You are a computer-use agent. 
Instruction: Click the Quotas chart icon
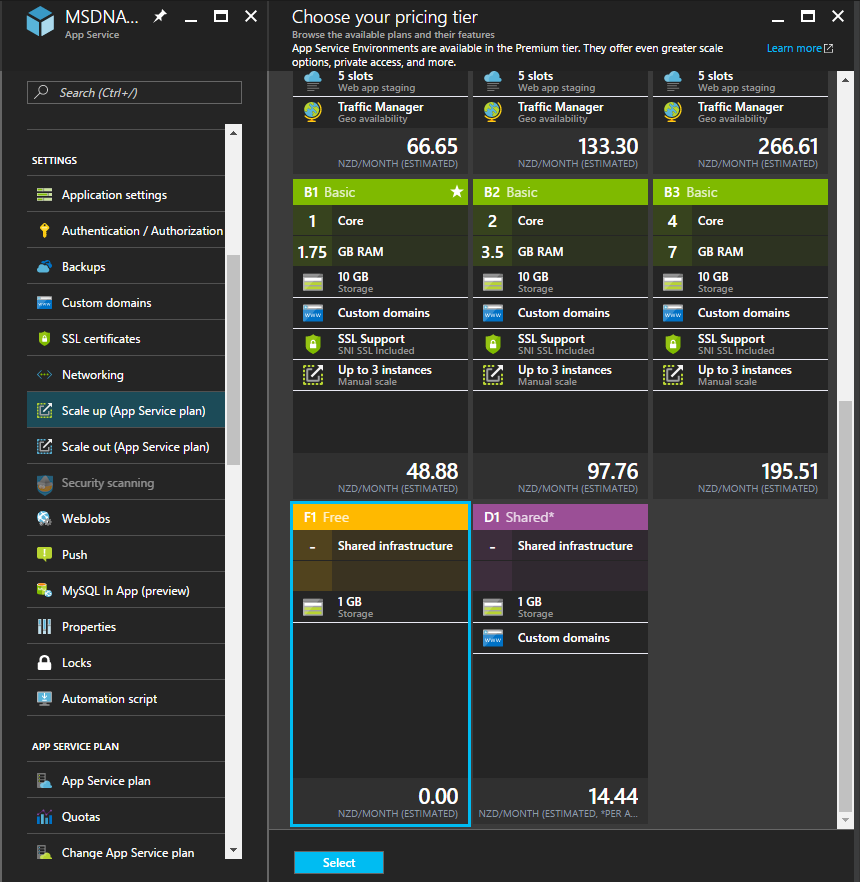tap(44, 817)
